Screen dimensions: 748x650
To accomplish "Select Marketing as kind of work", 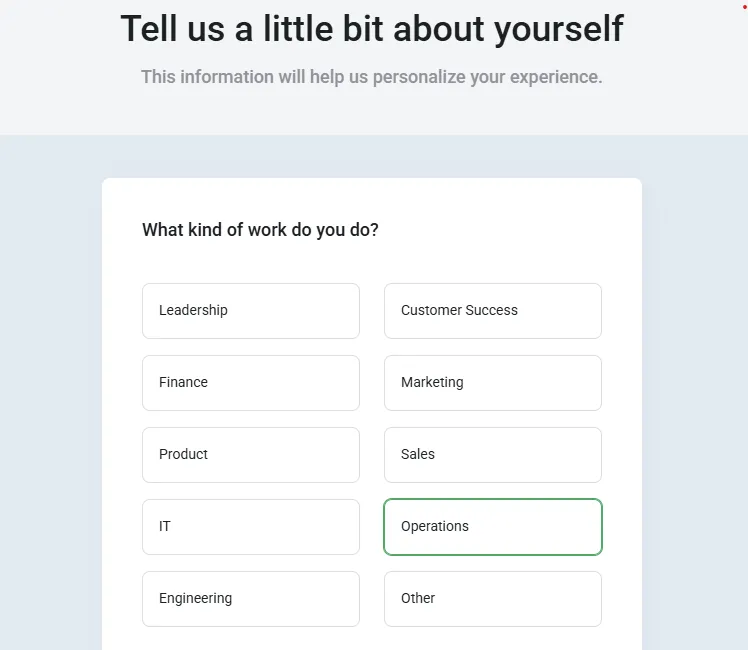I will (492, 383).
